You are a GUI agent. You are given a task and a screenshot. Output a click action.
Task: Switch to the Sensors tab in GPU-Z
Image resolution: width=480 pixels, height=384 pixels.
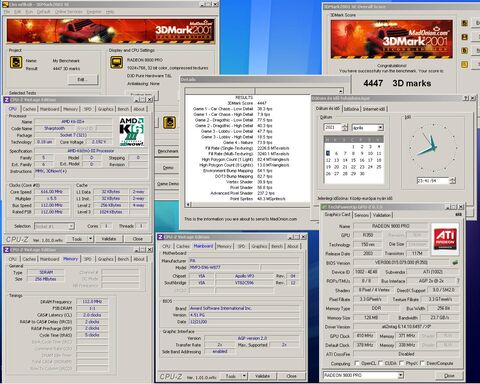361,215
